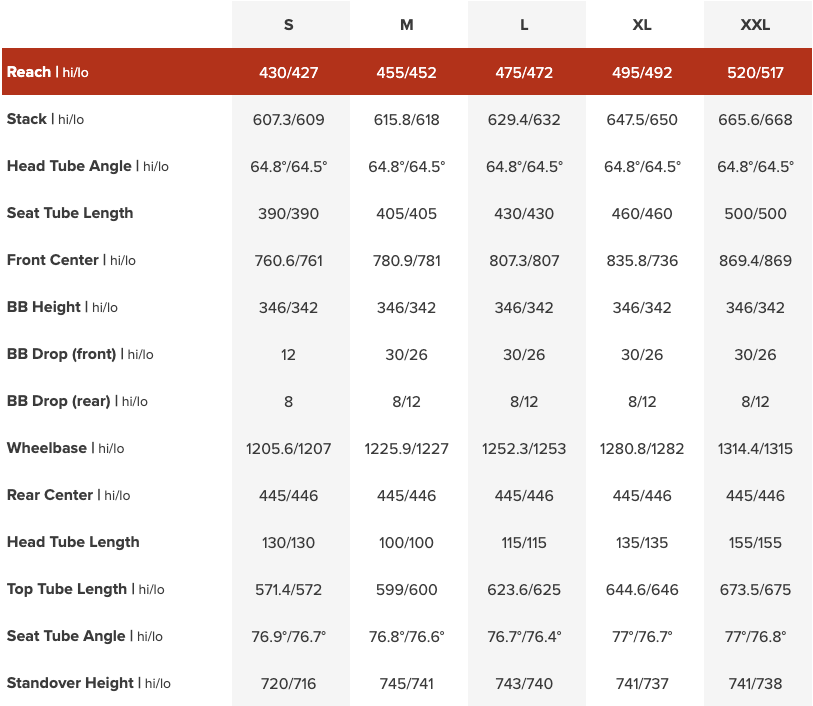Viewport: 813px width, 706px height.
Task: Click the Front Center row label
Action: [x=71, y=260]
